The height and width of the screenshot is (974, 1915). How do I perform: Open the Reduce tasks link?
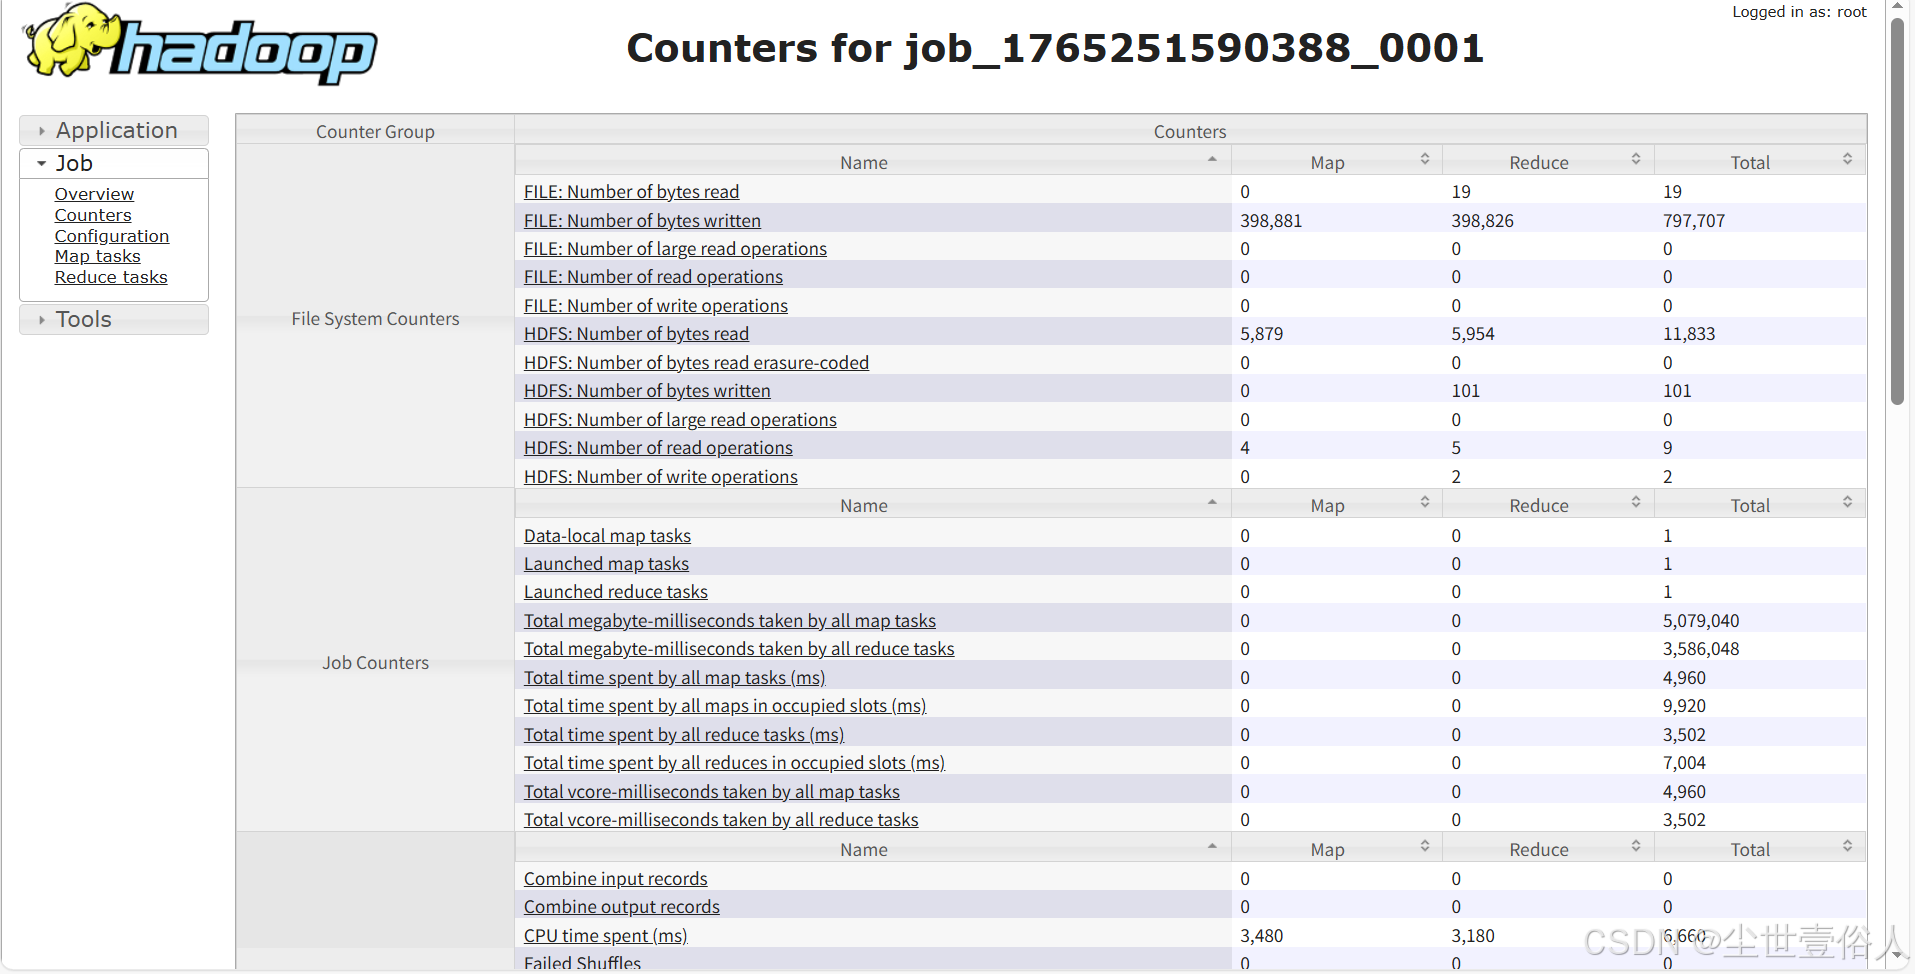[x=111, y=277]
